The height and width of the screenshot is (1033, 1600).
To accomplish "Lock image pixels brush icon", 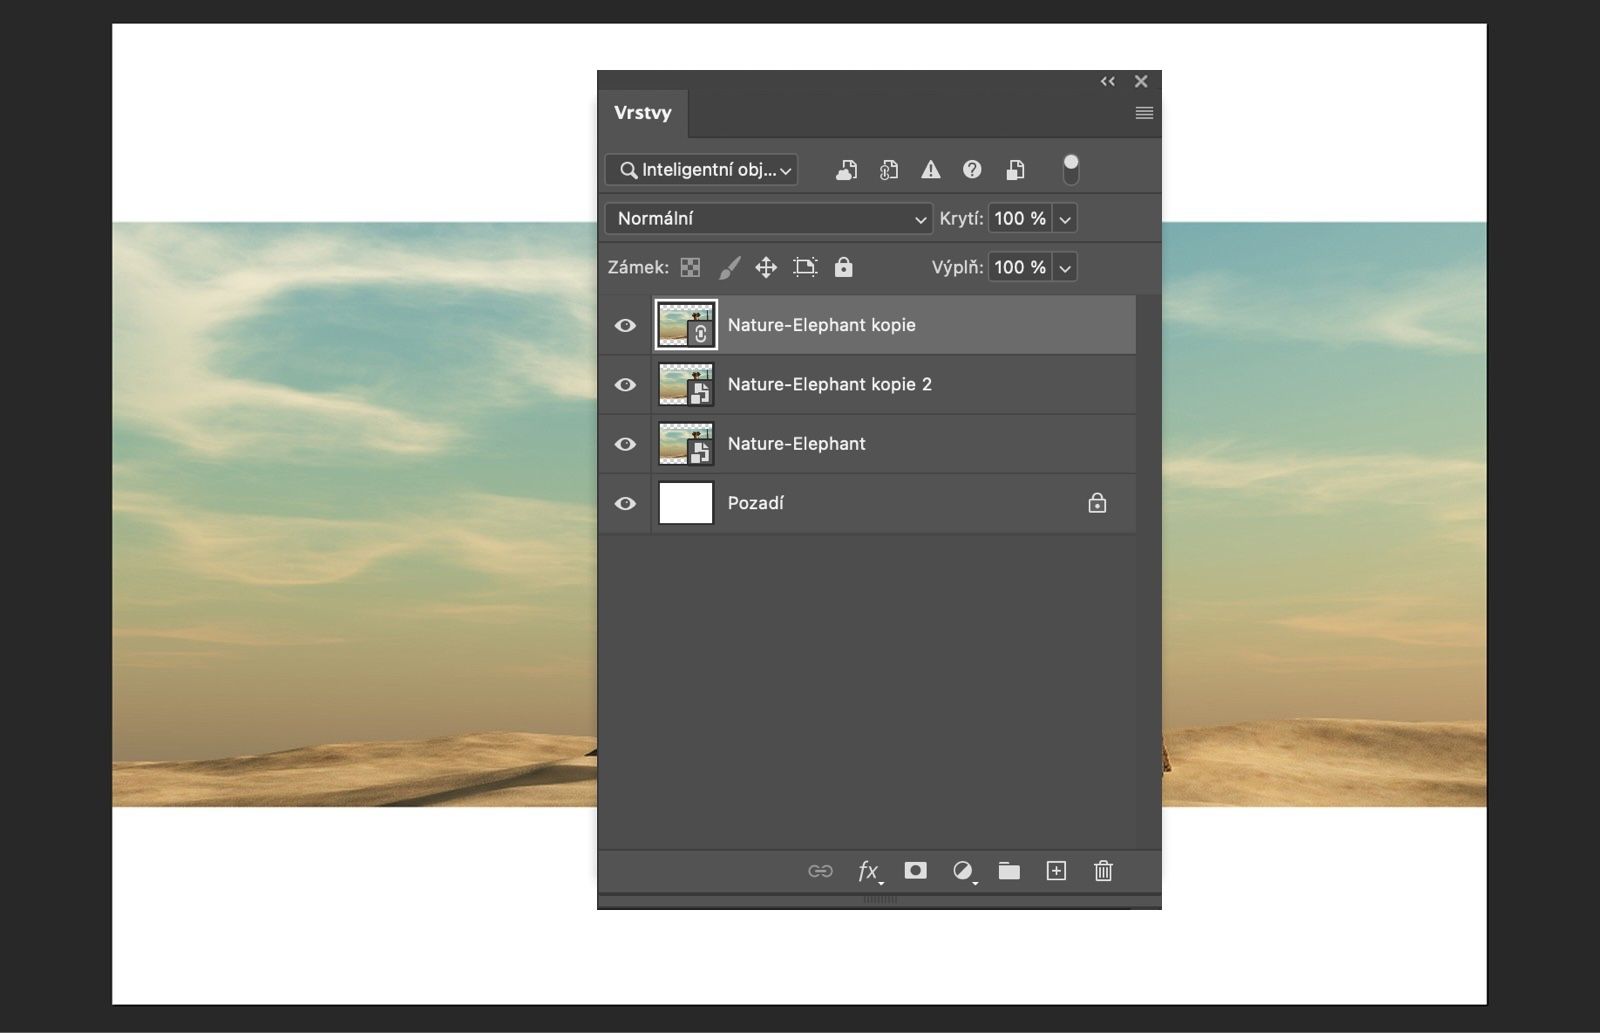I will (x=730, y=267).
